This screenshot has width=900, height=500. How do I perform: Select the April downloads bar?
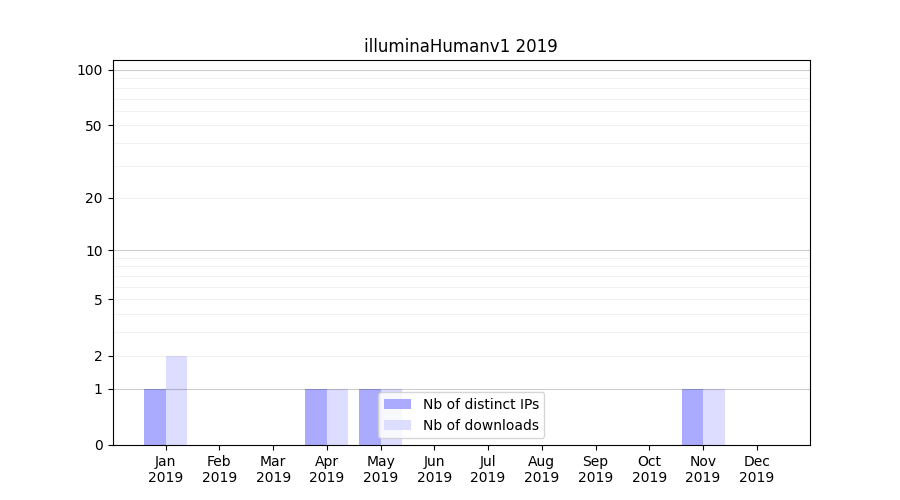coord(337,417)
